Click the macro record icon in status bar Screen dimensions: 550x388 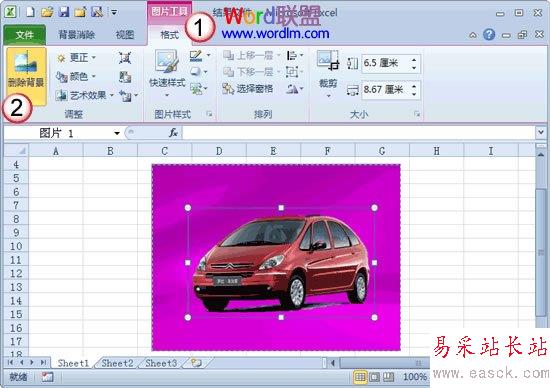click(x=47, y=377)
